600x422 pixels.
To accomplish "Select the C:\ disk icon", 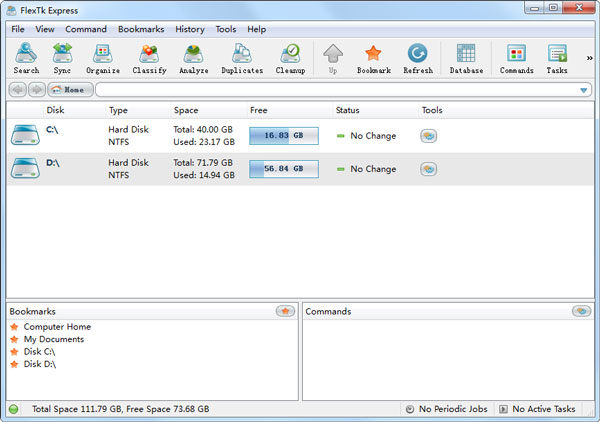I will click(25, 135).
